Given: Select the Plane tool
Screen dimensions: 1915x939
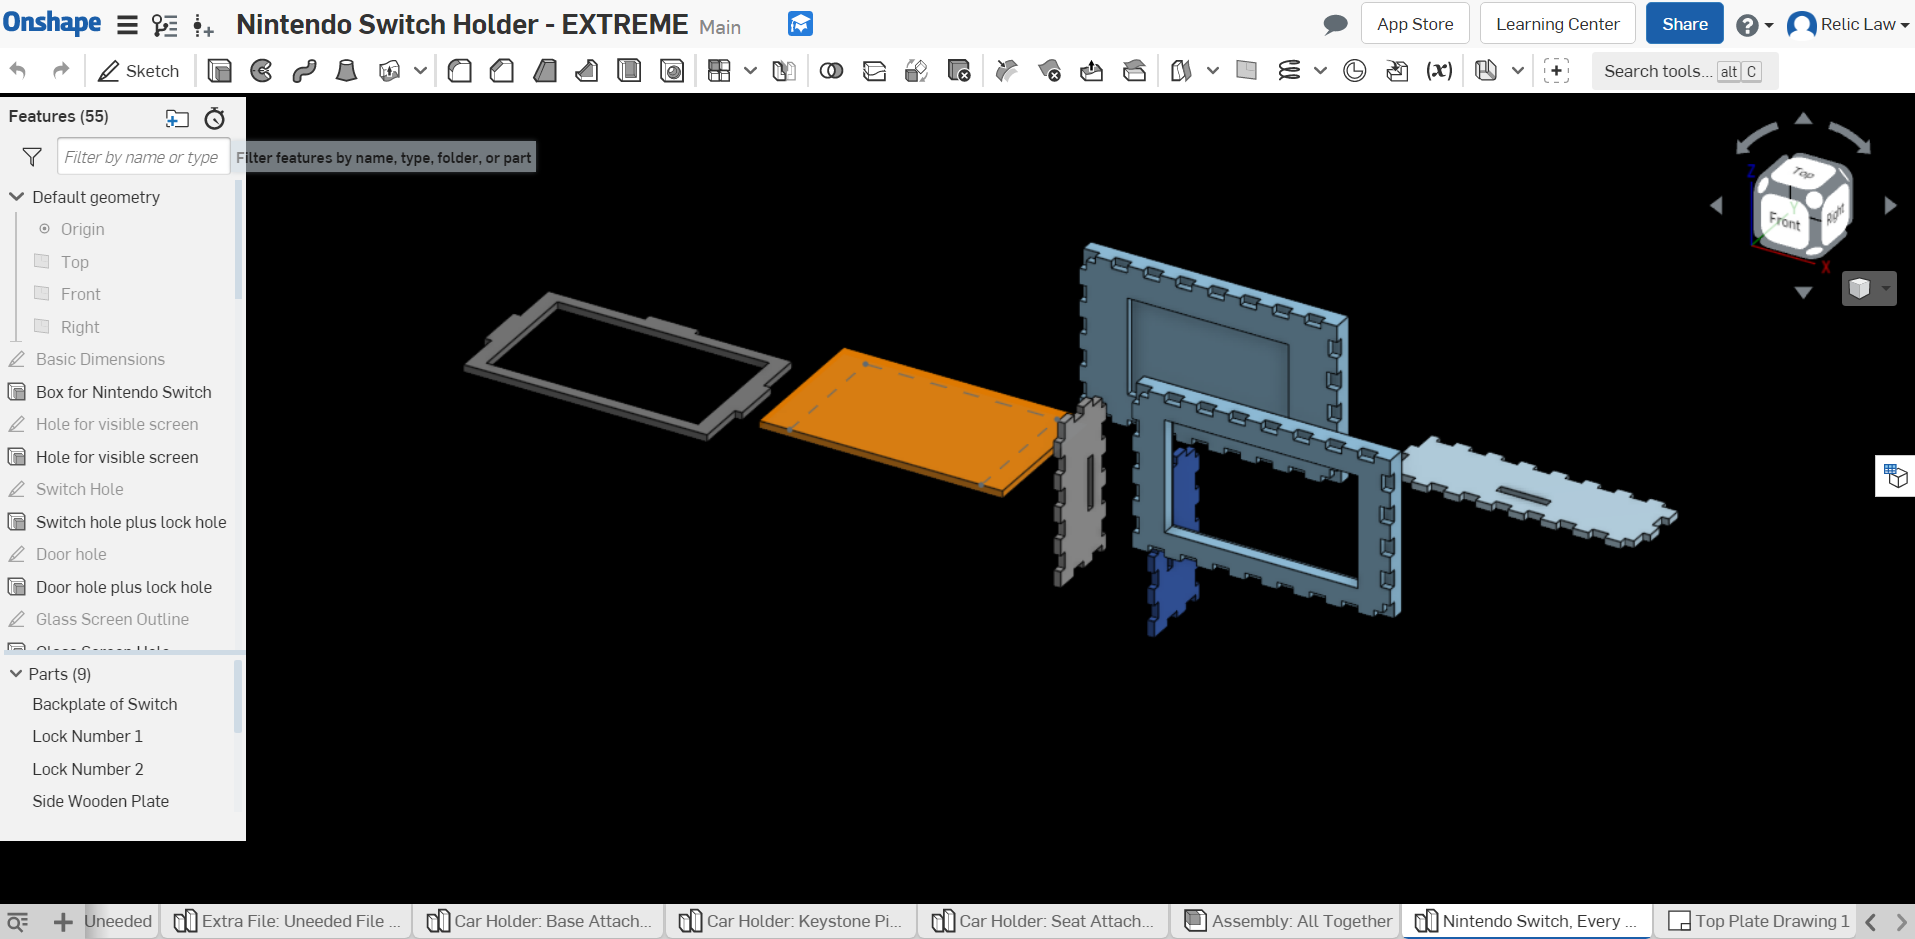Looking at the screenshot, I should tap(1246, 71).
